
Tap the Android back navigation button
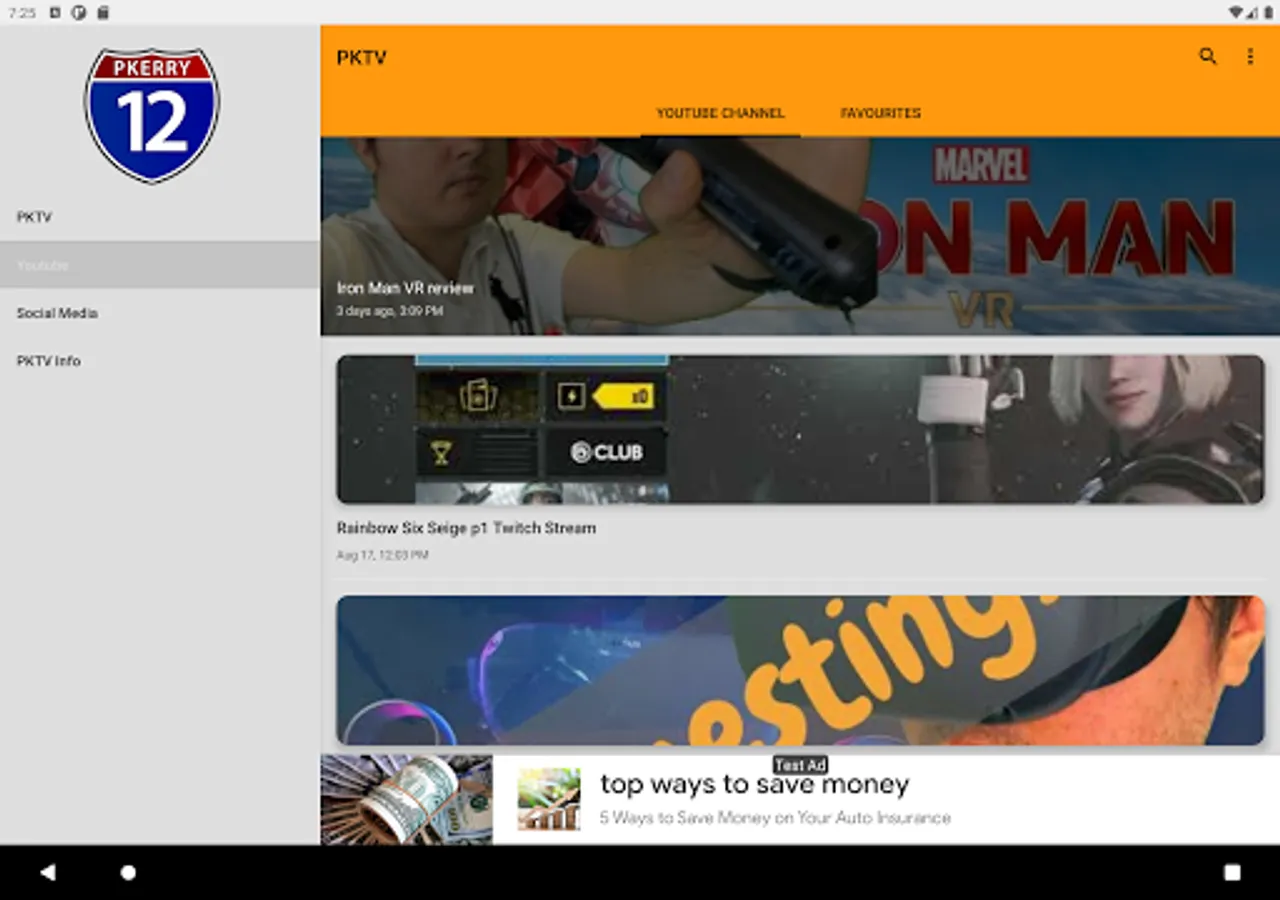click(47, 872)
